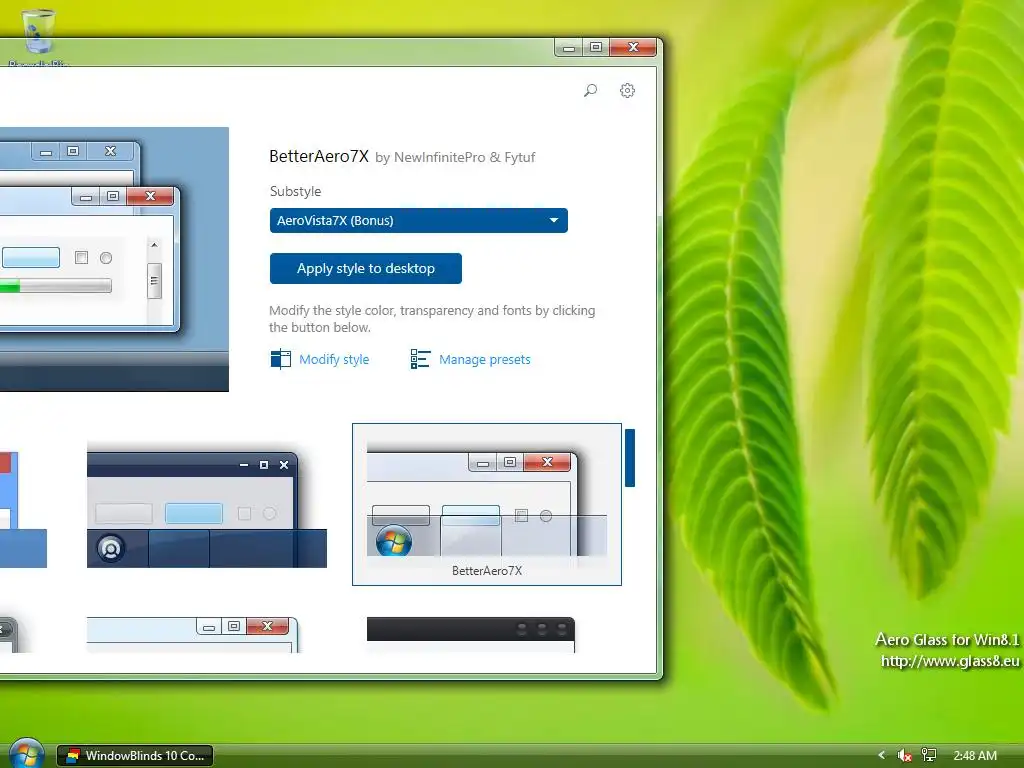1024x768 pixels.
Task: Close the WindowBlinds window
Action: pos(633,48)
